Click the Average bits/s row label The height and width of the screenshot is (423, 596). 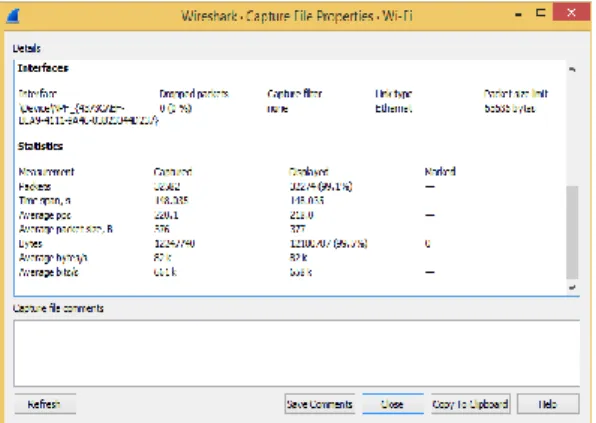click(48, 272)
